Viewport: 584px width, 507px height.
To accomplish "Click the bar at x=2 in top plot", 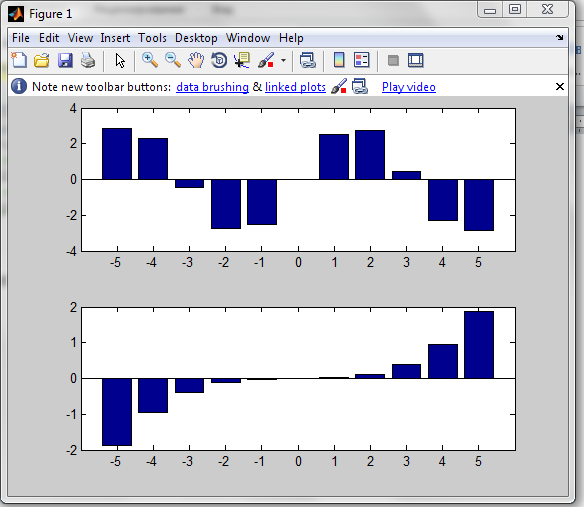I will pyautogui.click(x=370, y=155).
